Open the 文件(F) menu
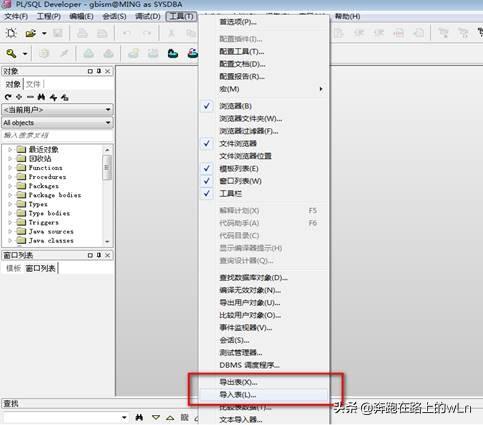Viewport: 483px width, 425px height. 16,16
